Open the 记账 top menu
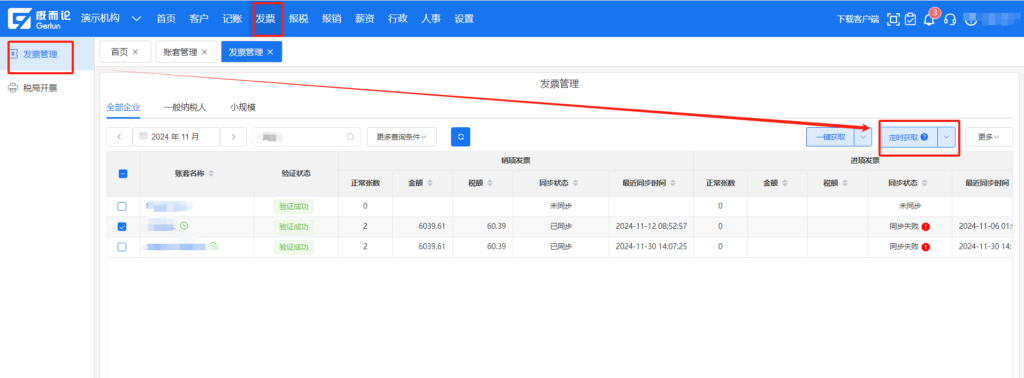 [x=232, y=18]
